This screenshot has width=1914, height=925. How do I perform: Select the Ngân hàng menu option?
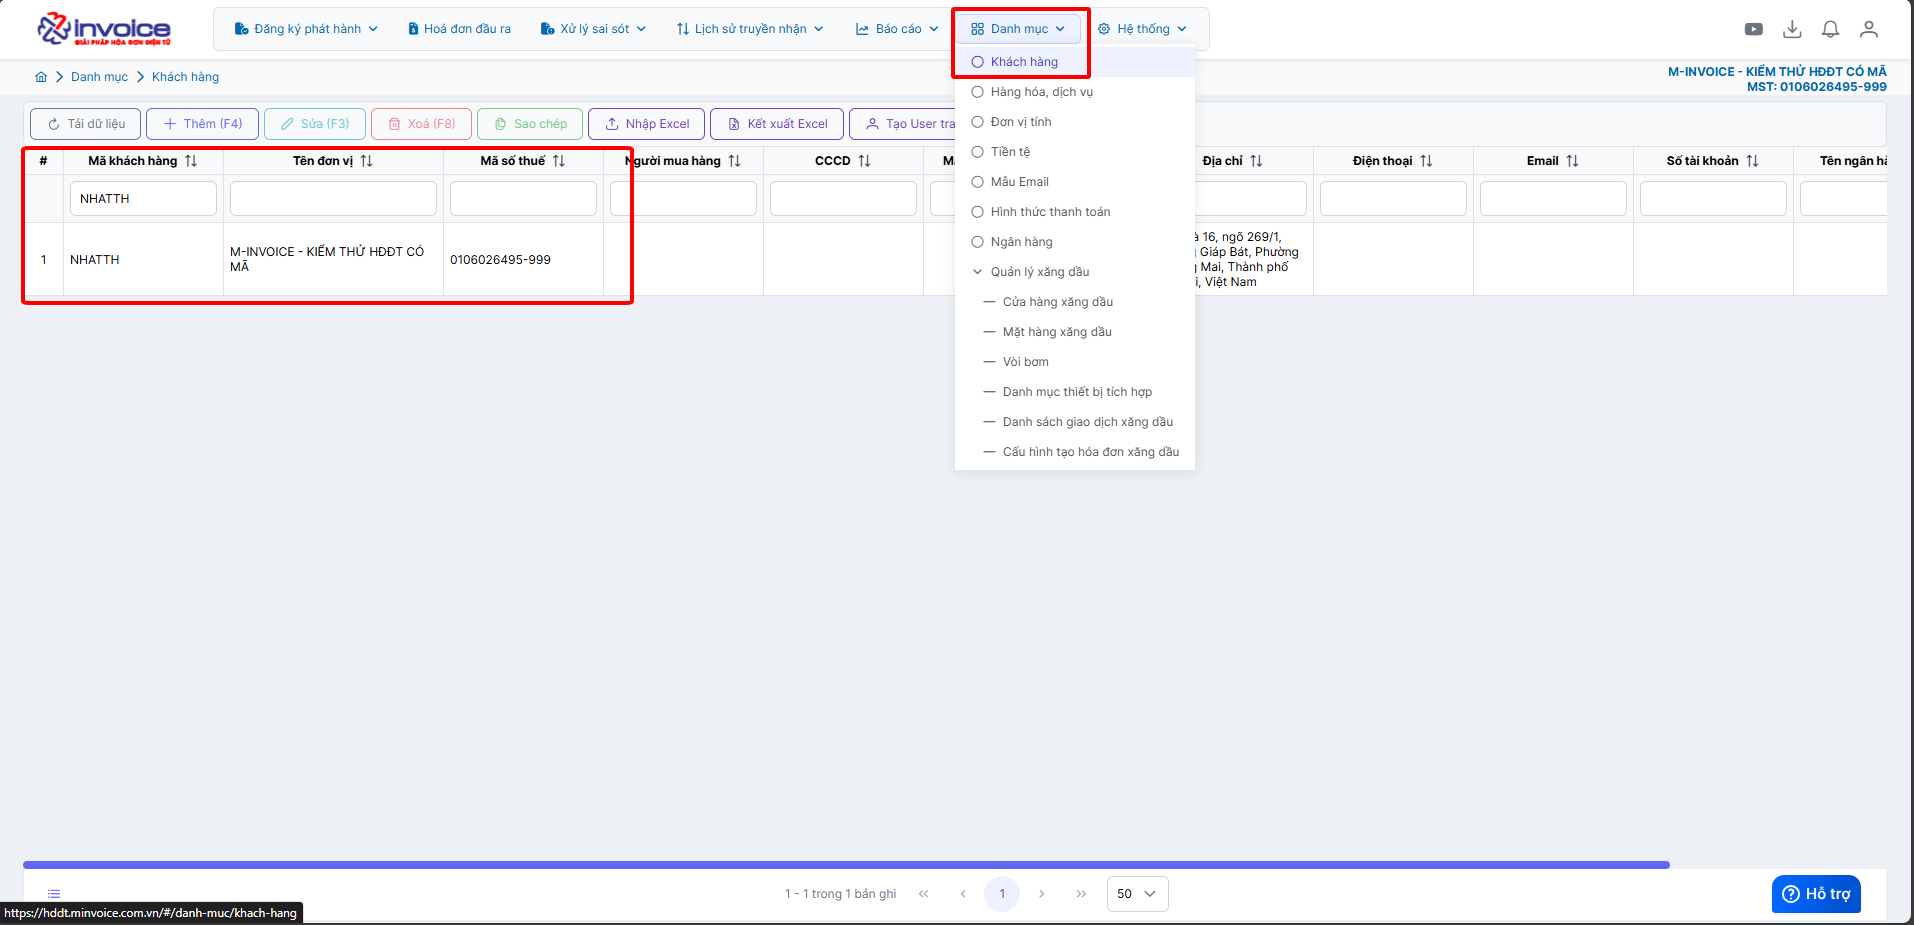point(1021,242)
